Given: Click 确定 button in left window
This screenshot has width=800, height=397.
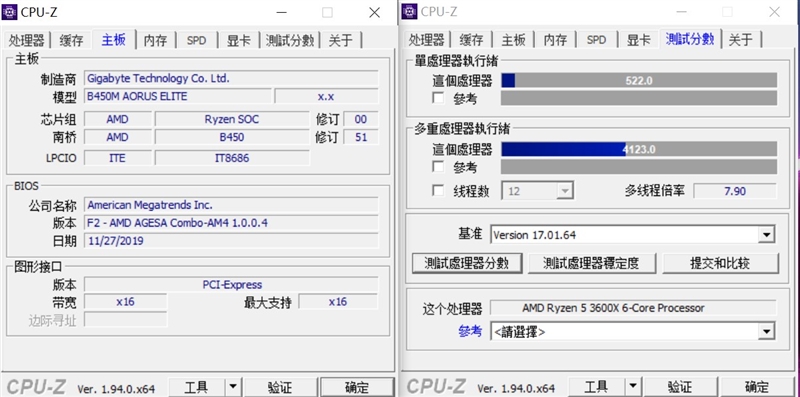Looking at the screenshot, I should (x=357, y=387).
